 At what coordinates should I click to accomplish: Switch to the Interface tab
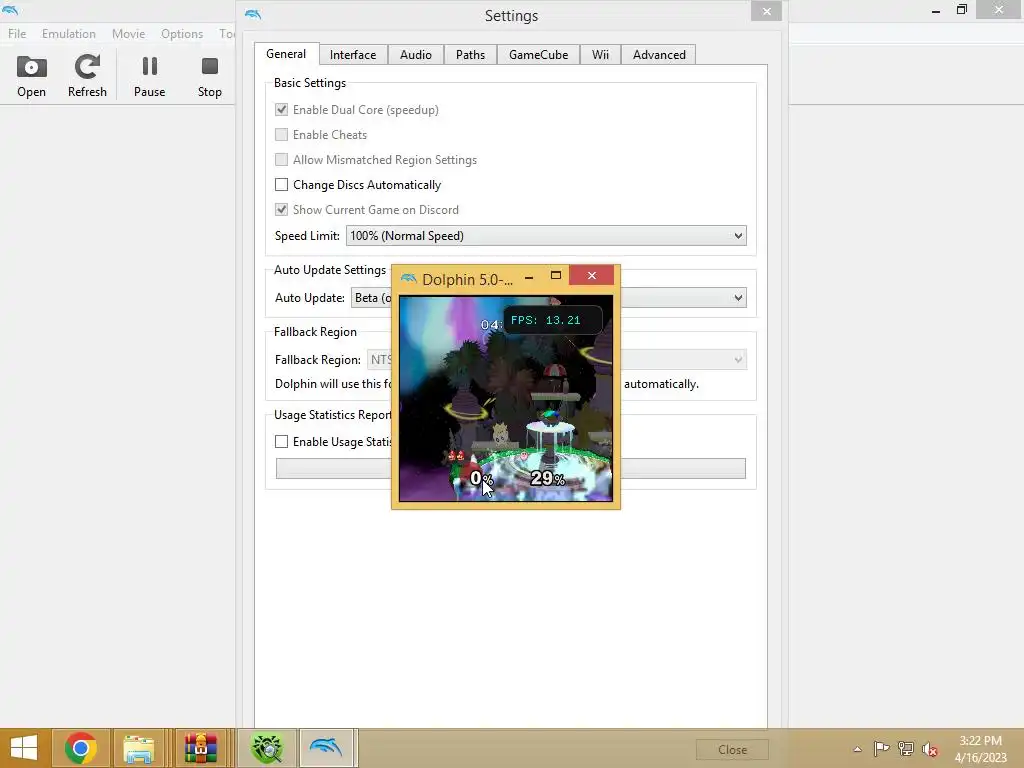point(353,55)
